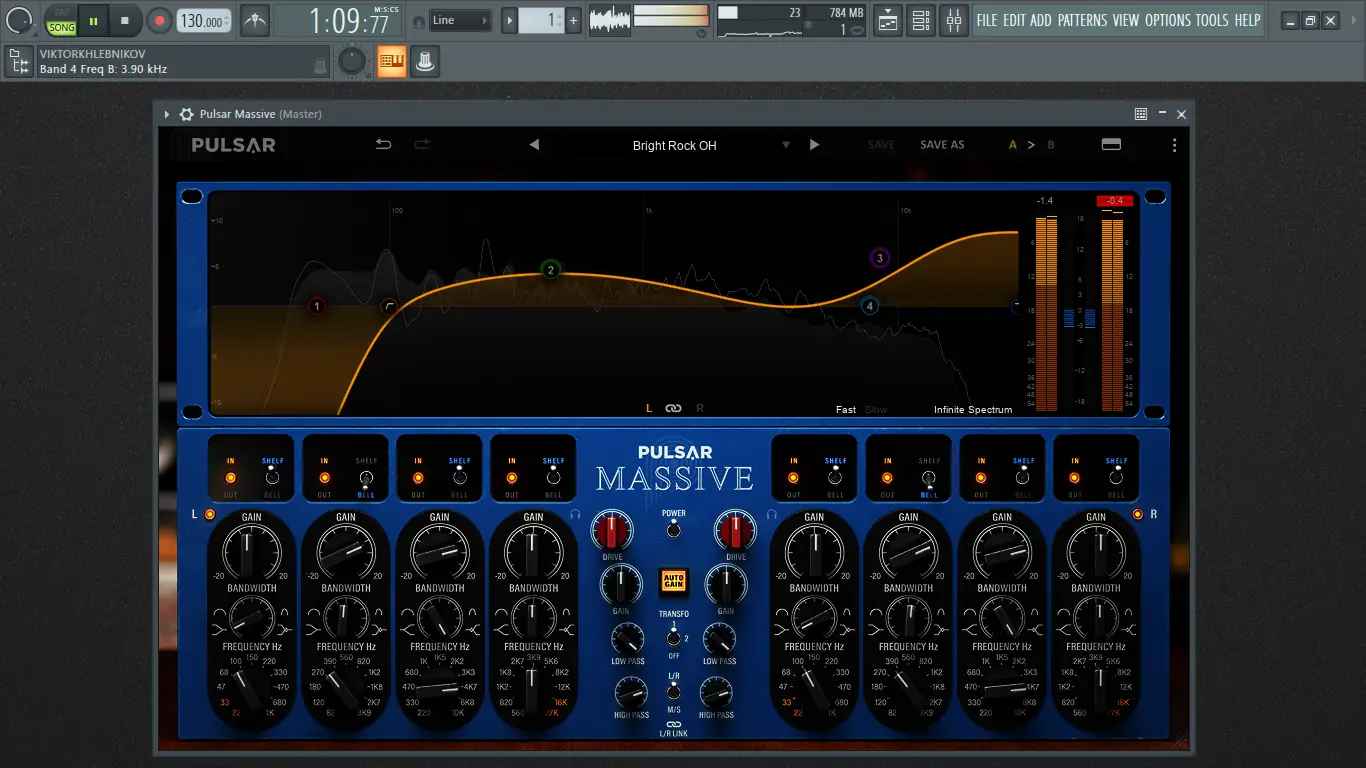Click the grid icon in the plugin title bar

click(x=1141, y=114)
